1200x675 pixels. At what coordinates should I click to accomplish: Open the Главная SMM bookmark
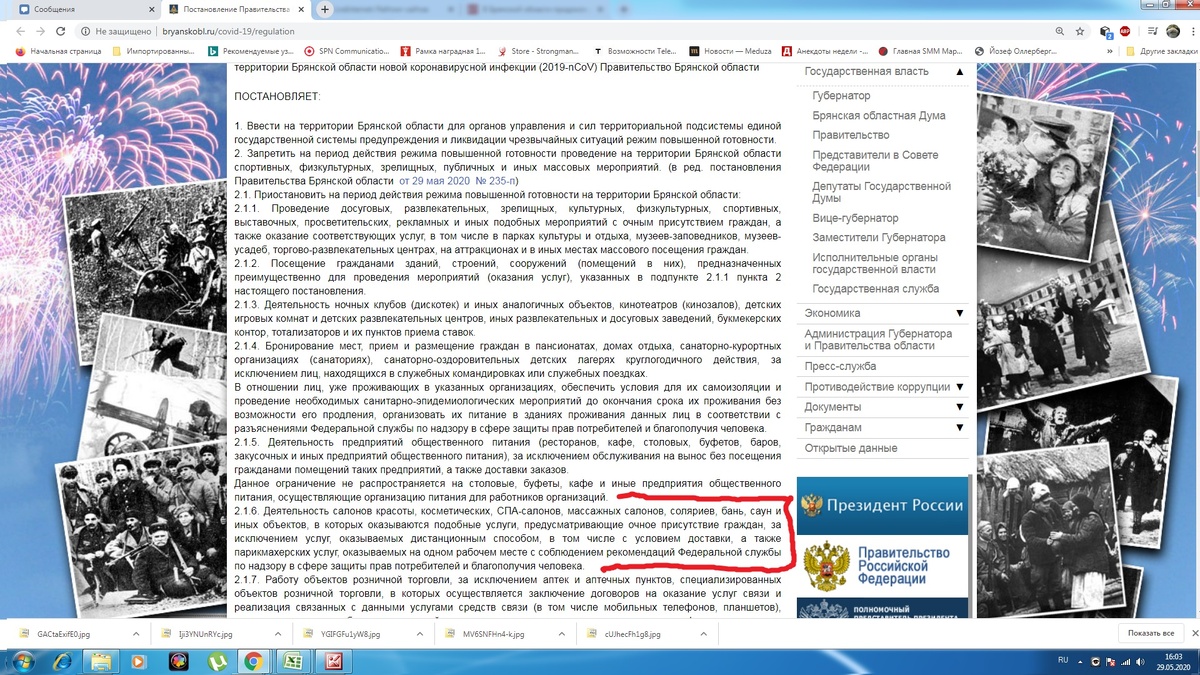point(920,50)
